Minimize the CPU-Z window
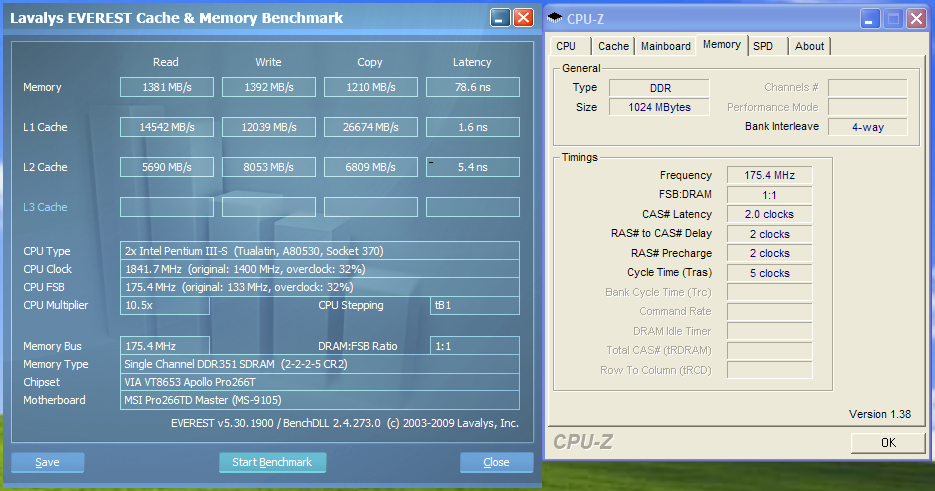This screenshot has width=935, height=491. tap(870, 19)
